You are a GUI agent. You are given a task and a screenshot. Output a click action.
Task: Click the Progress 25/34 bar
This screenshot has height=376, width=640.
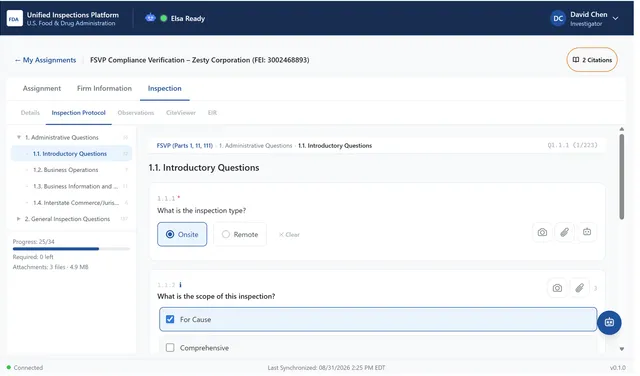[x=71, y=249]
